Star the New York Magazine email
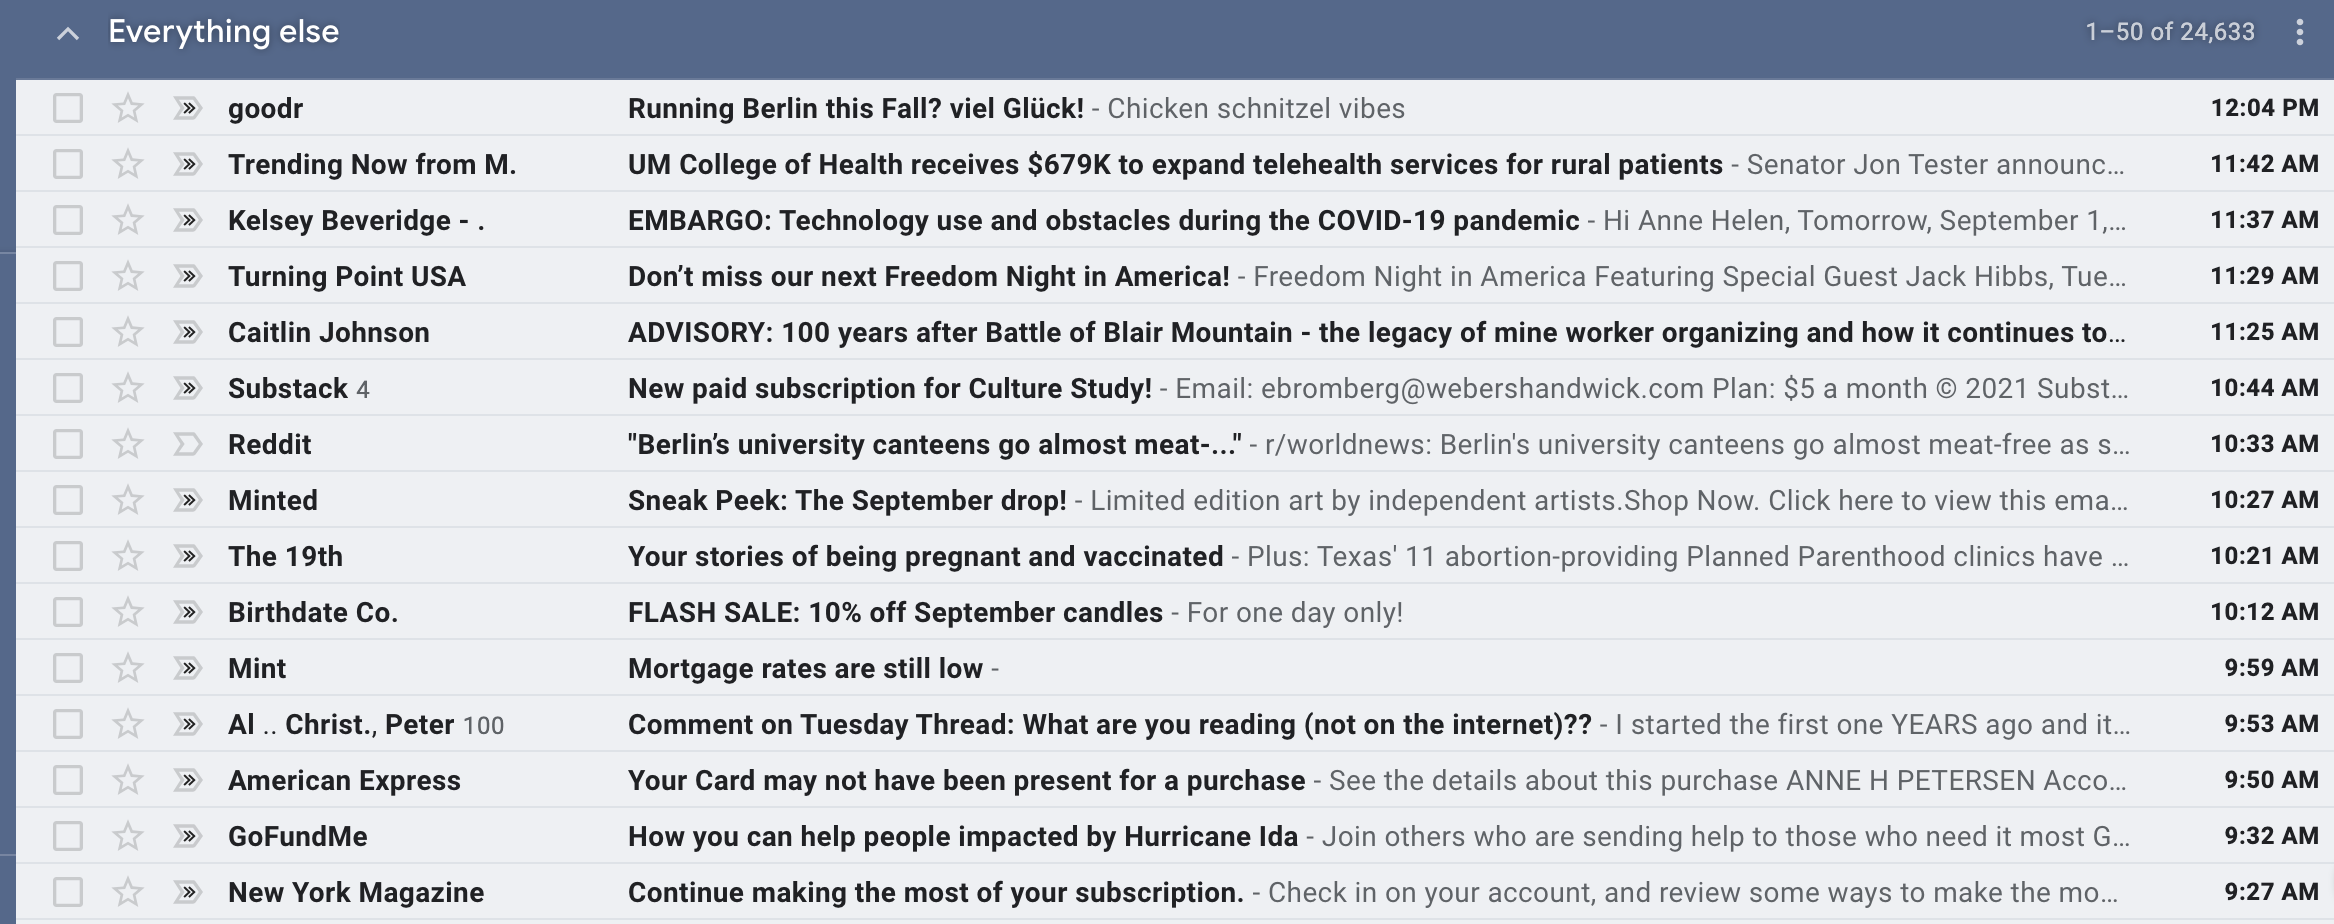This screenshot has height=924, width=2334. tap(127, 892)
